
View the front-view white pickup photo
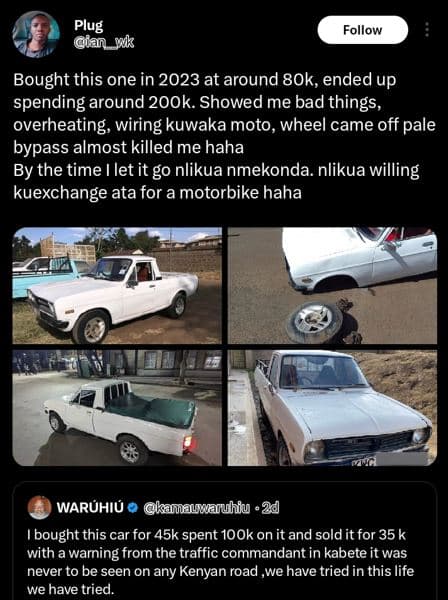332,408
